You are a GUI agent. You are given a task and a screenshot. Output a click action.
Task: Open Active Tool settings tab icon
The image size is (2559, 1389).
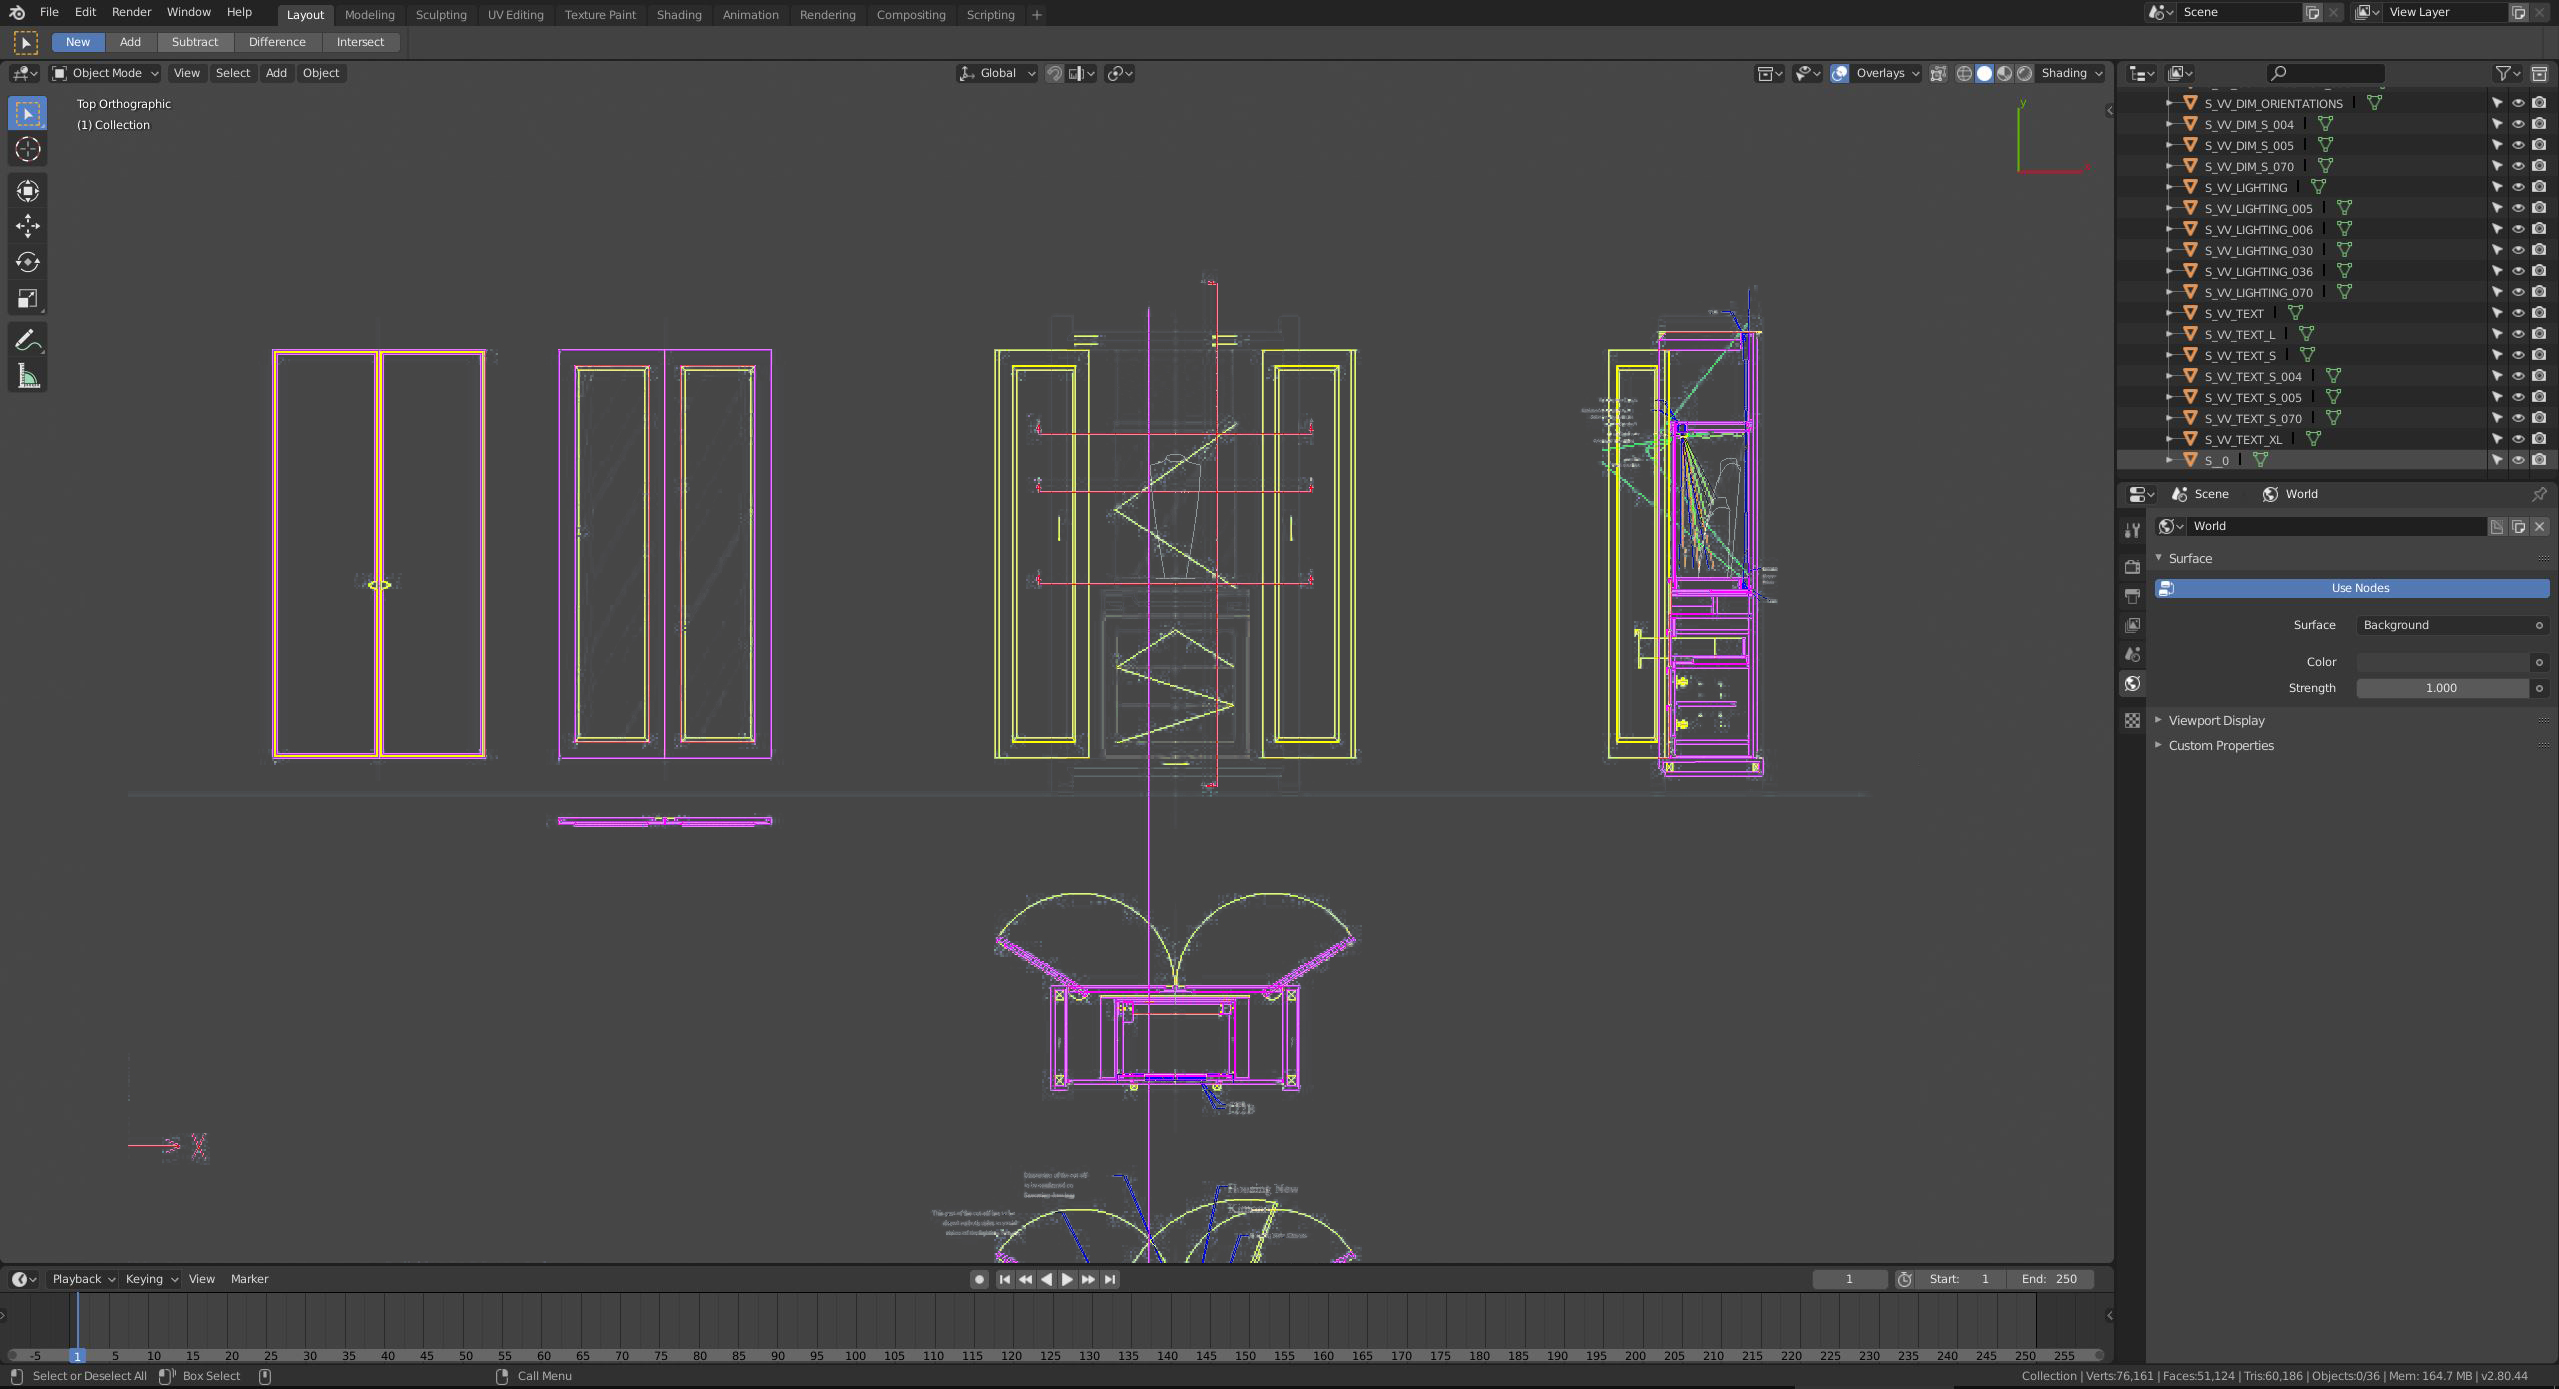click(2132, 530)
